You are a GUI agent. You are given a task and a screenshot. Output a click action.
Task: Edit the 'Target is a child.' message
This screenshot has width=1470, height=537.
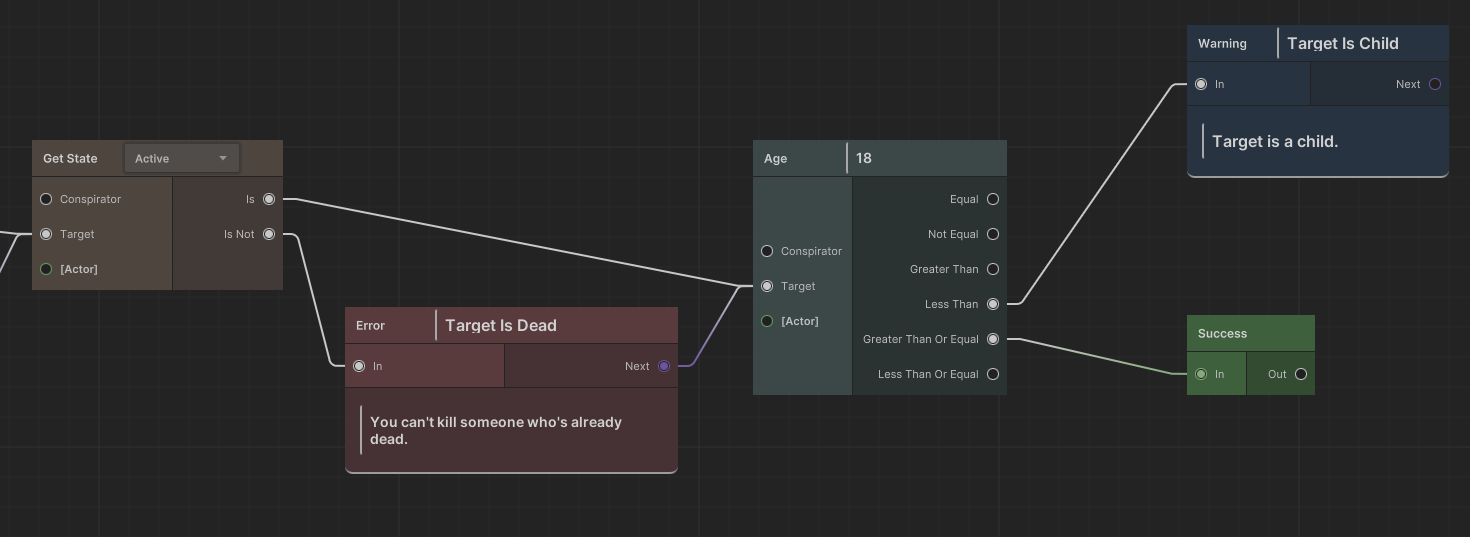[1275, 141]
